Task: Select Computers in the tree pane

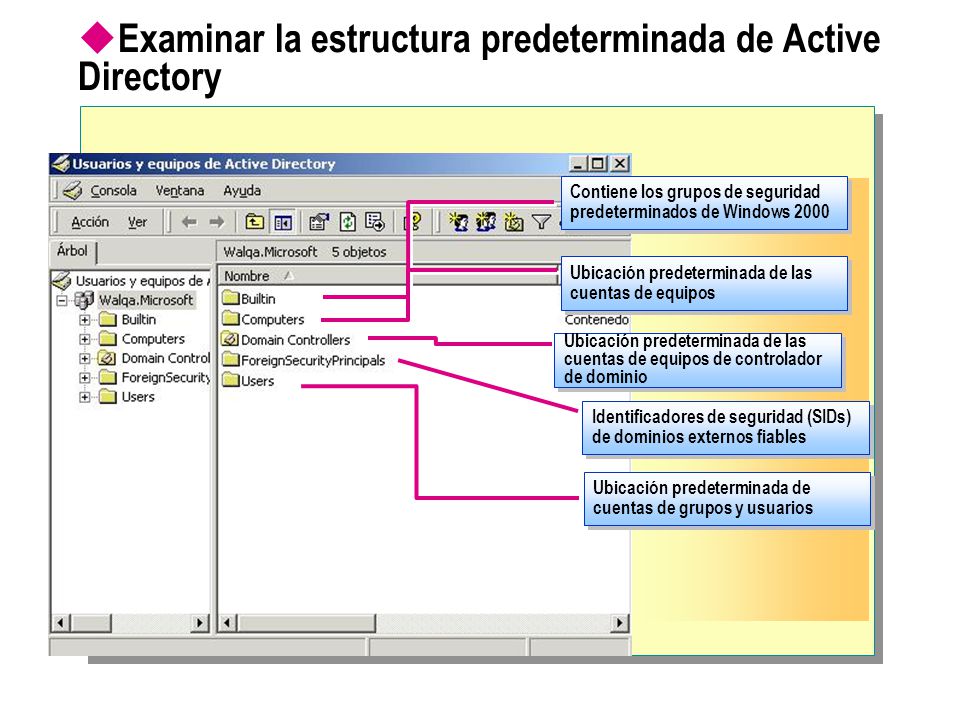Action: pos(153,339)
